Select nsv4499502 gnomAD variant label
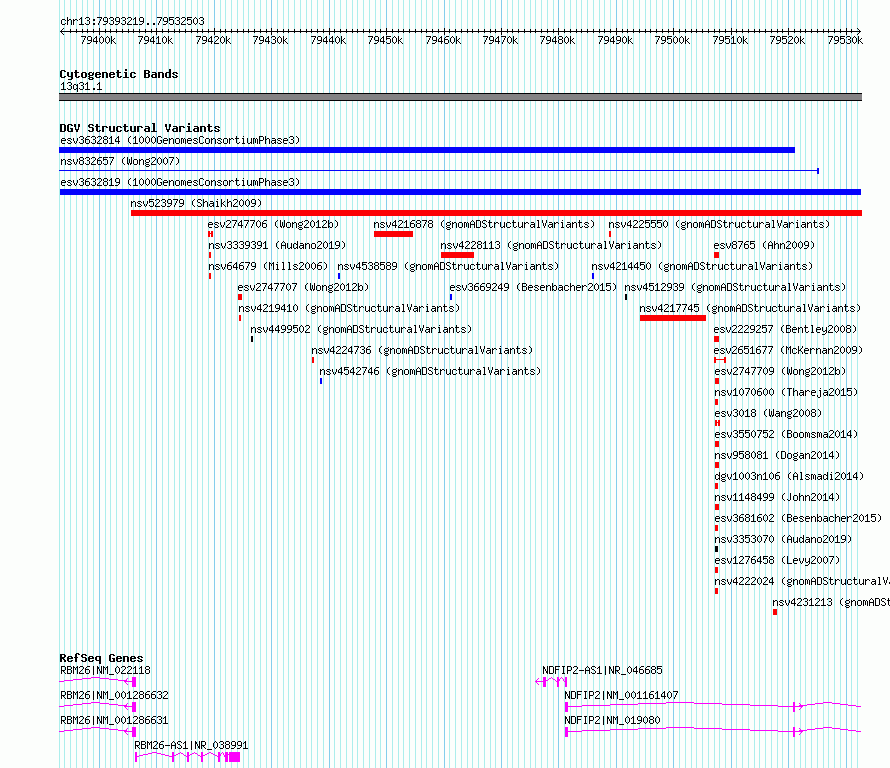The height and width of the screenshot is (768, 890). [x=361, y=329]
